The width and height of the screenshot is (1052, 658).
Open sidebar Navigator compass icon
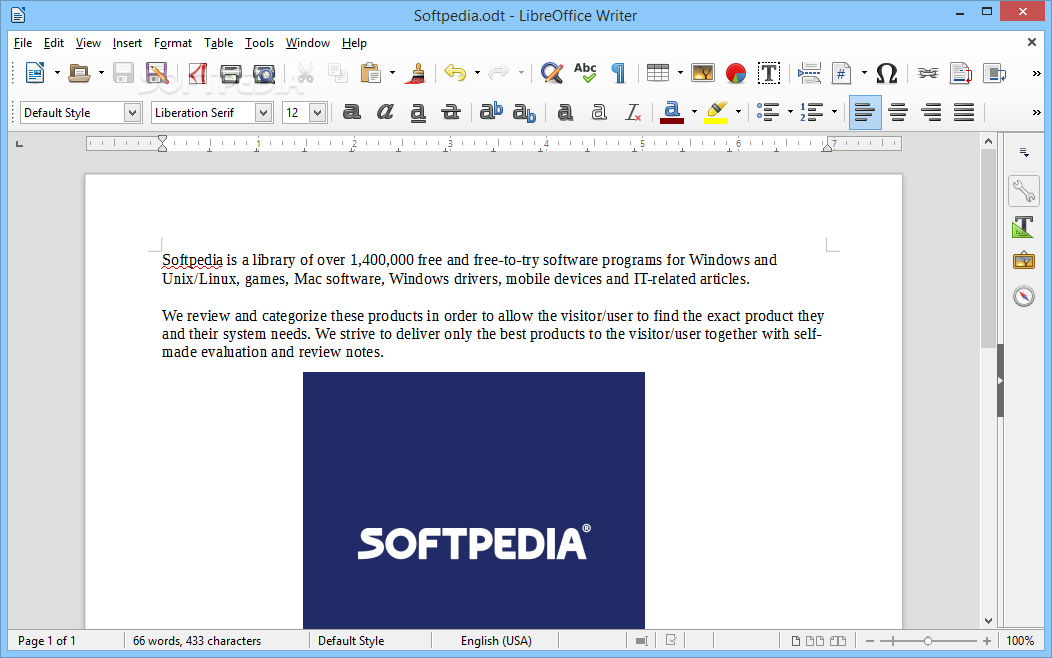click(x=1024, y=296)
